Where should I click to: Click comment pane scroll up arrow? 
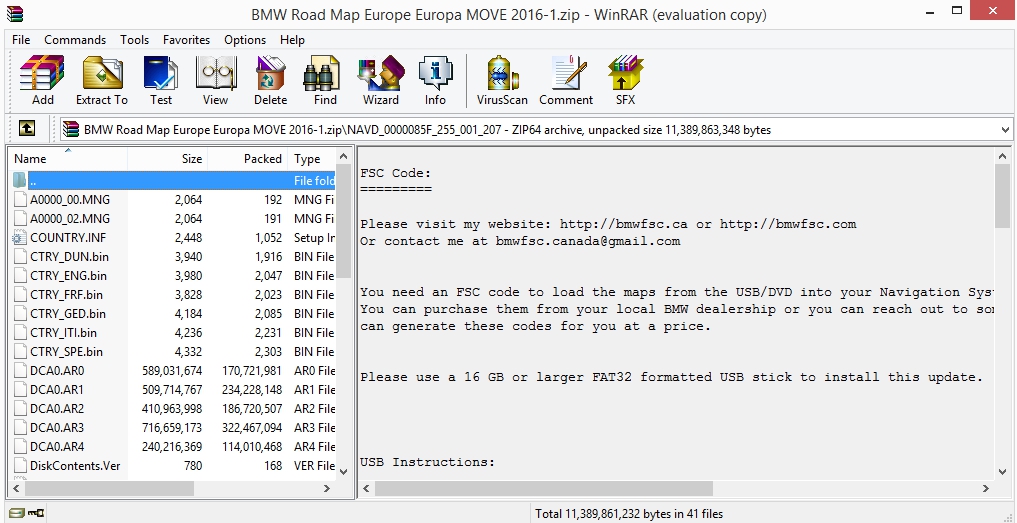1002,156
